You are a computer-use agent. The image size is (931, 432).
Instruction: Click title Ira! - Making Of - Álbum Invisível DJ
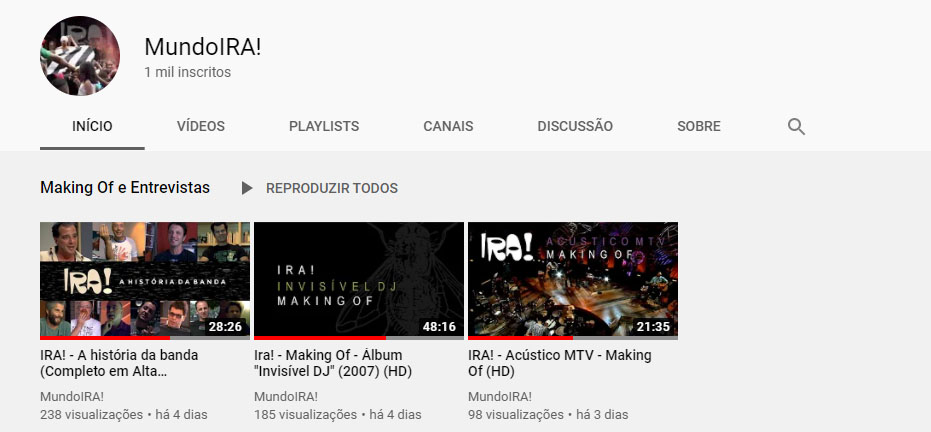[x=333, y=363]
